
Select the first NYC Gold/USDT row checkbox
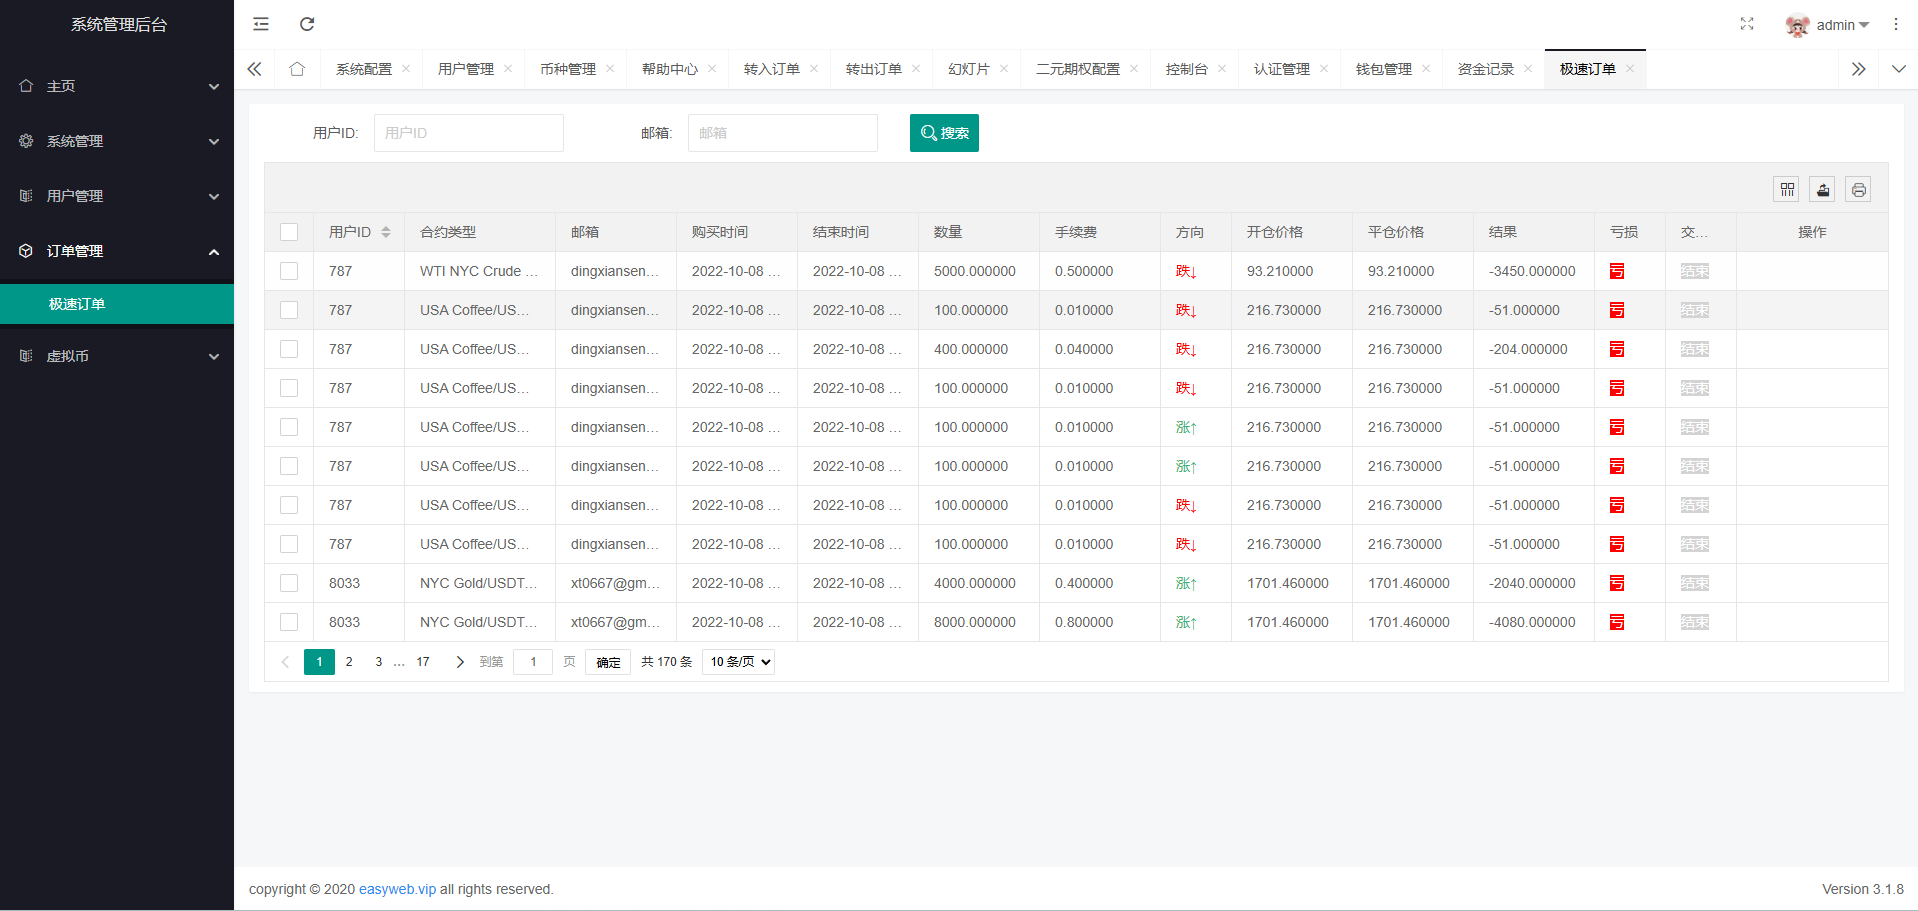(289, 583)
